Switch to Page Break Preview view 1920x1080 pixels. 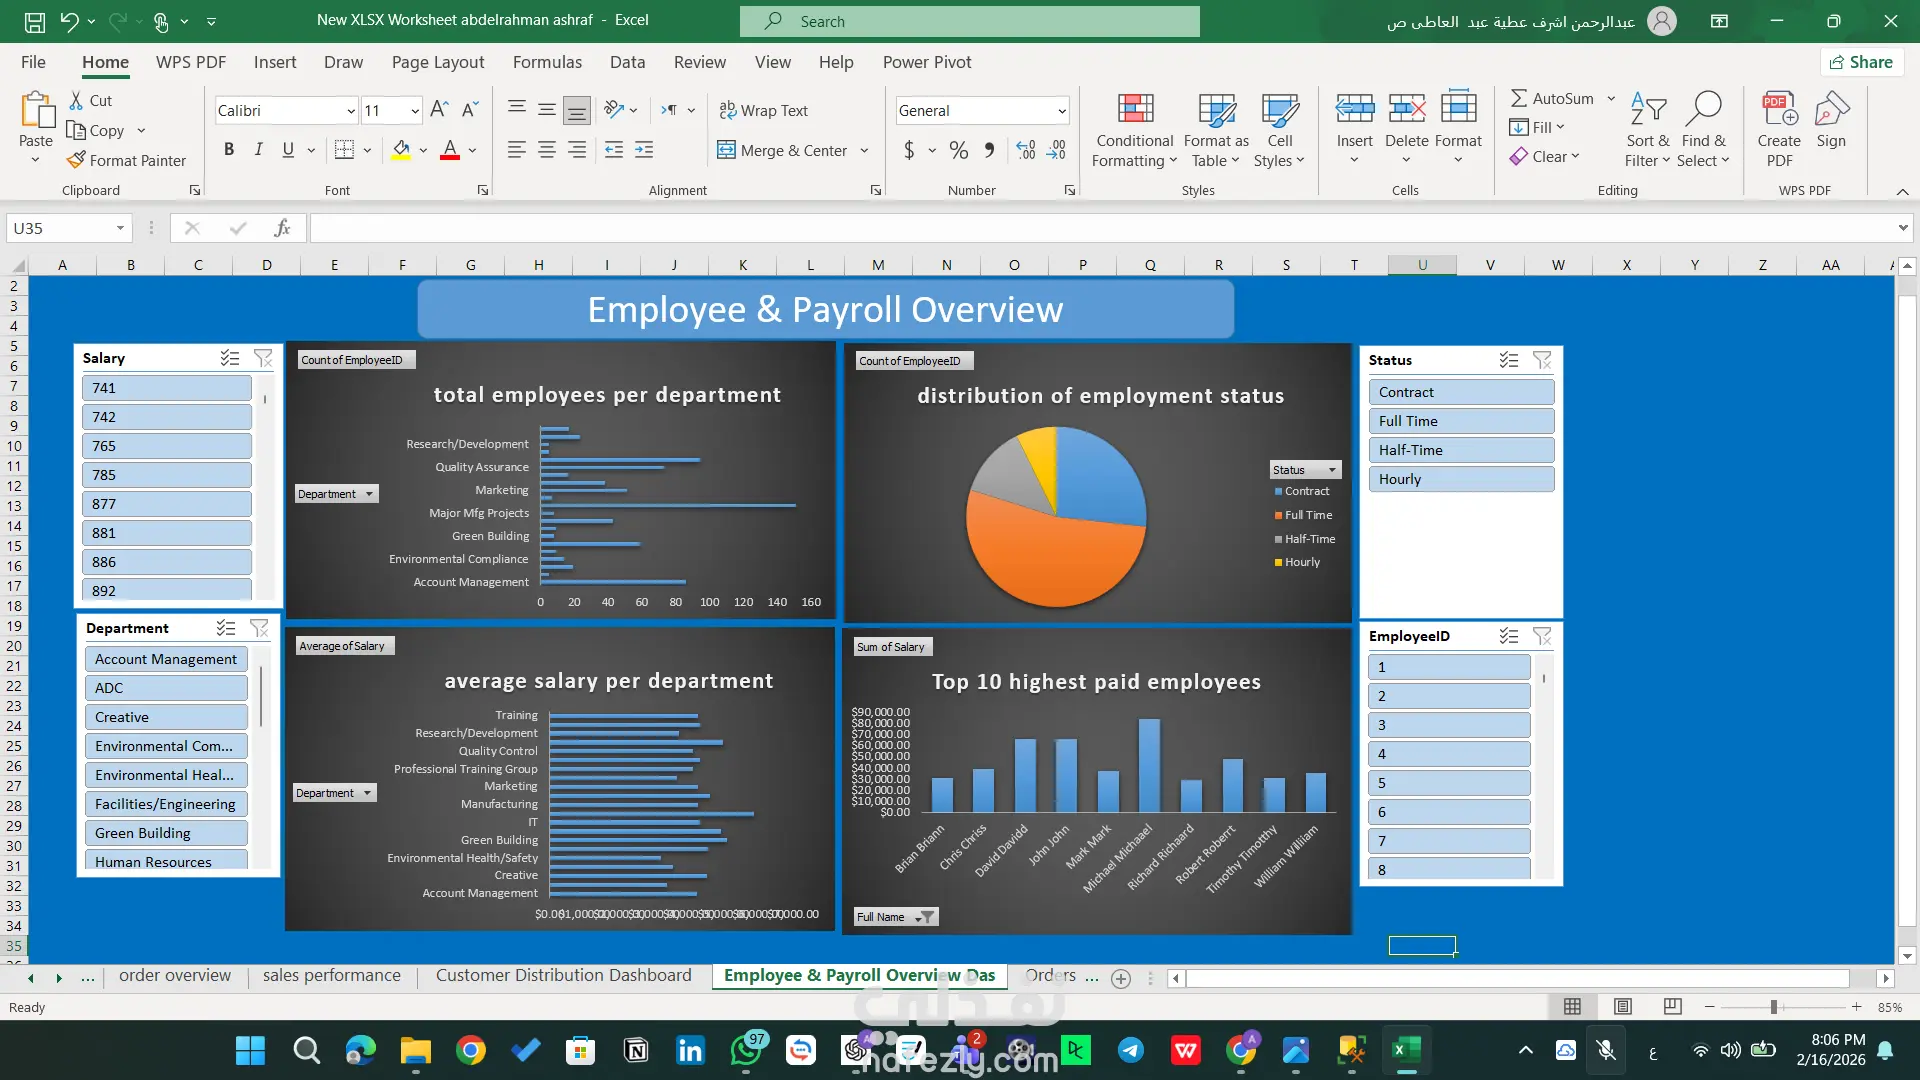[x=1672, y=1006]
